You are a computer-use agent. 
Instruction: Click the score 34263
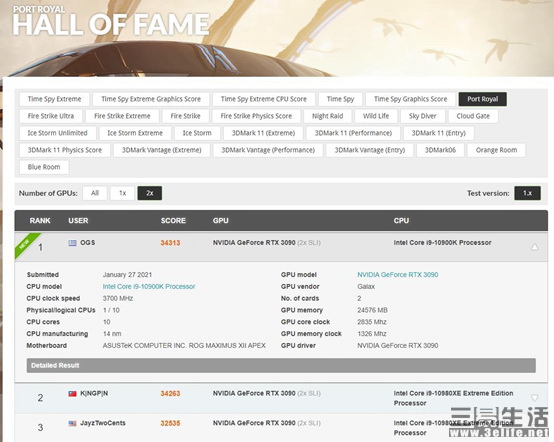pyautogui.click(x=170, y=394)
